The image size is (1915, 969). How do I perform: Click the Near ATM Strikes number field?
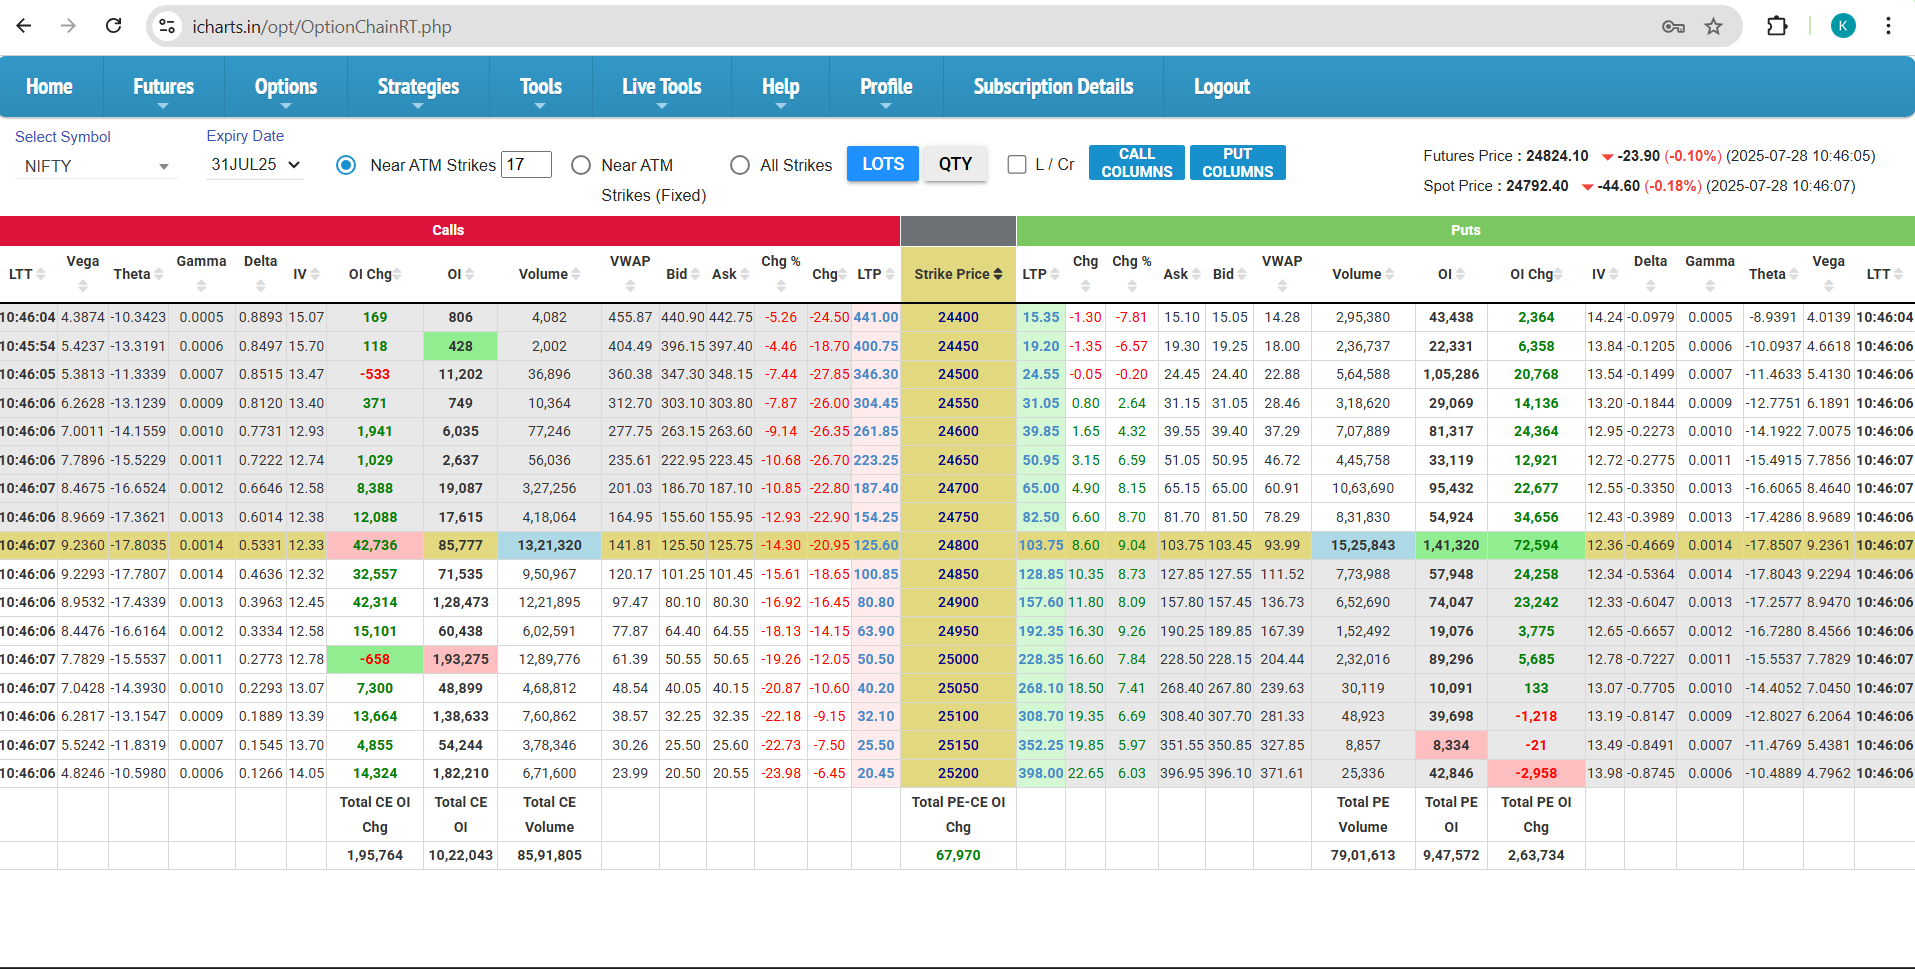click(527, 164)
